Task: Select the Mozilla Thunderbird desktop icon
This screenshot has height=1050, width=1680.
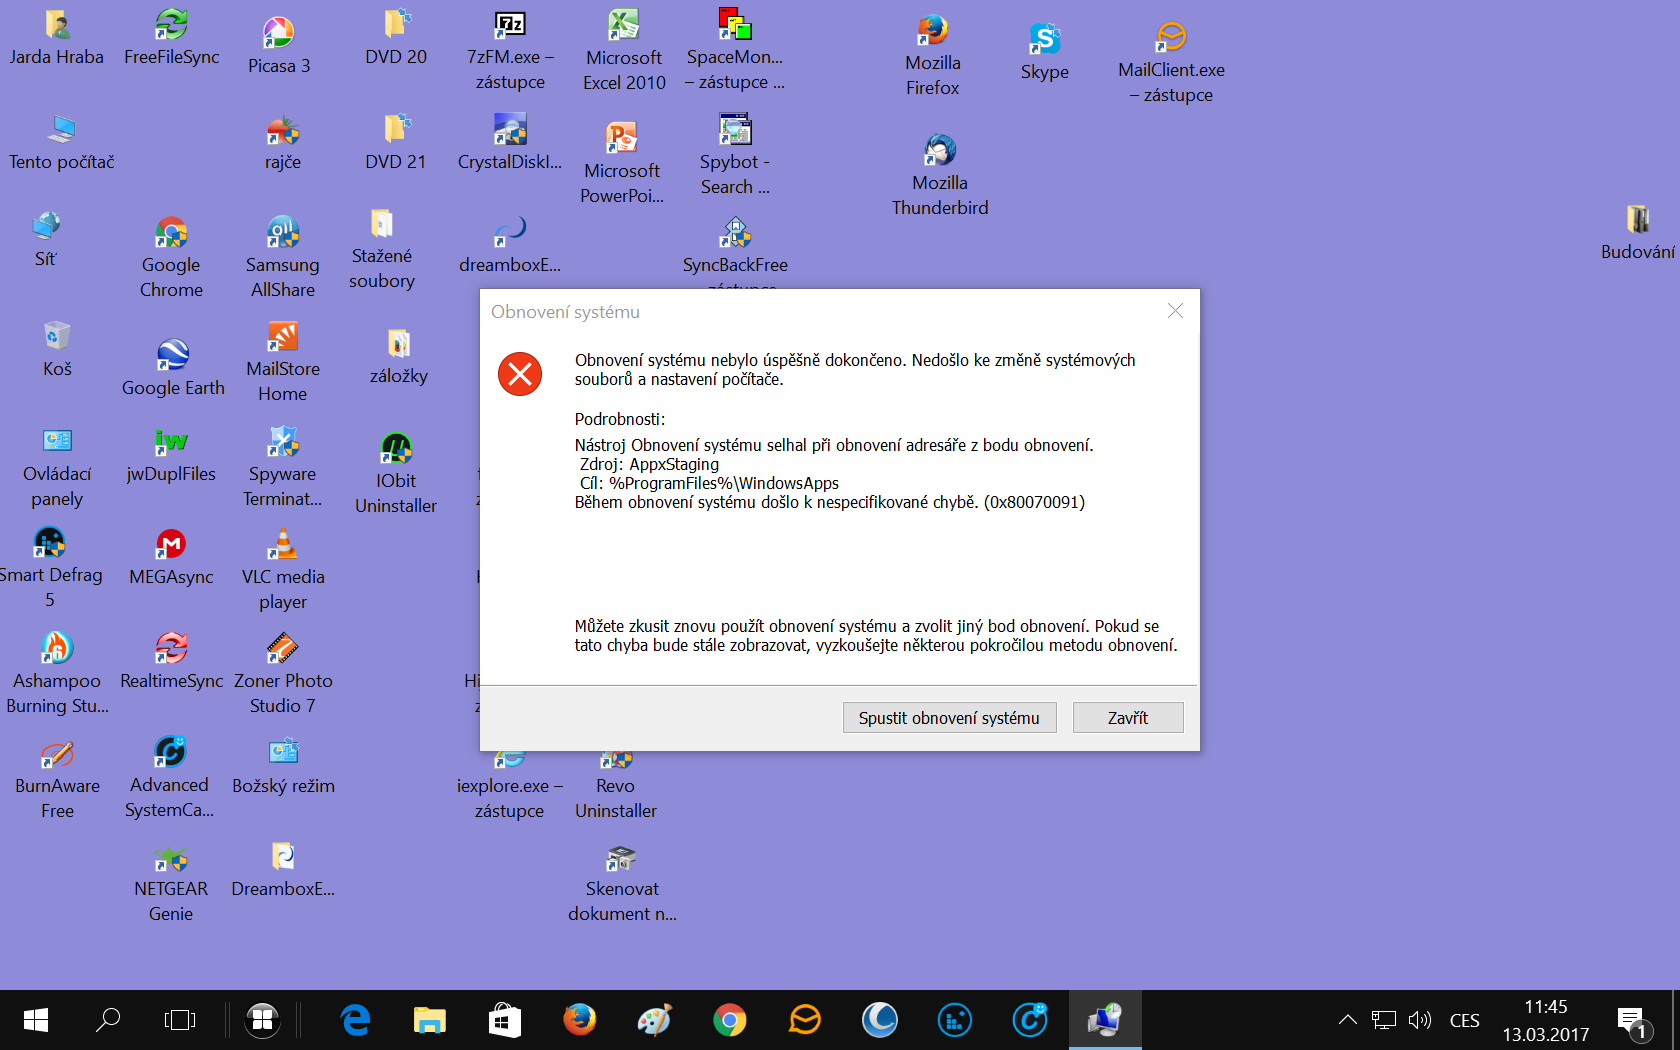Action: tap(940, 175)
